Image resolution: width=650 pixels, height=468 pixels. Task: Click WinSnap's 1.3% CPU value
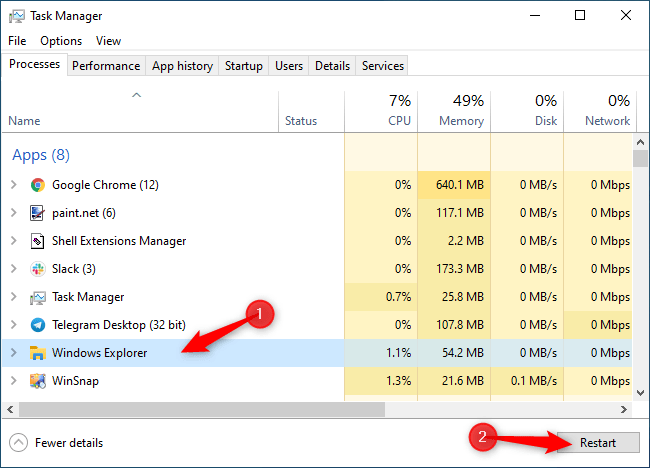coord(398,381)
